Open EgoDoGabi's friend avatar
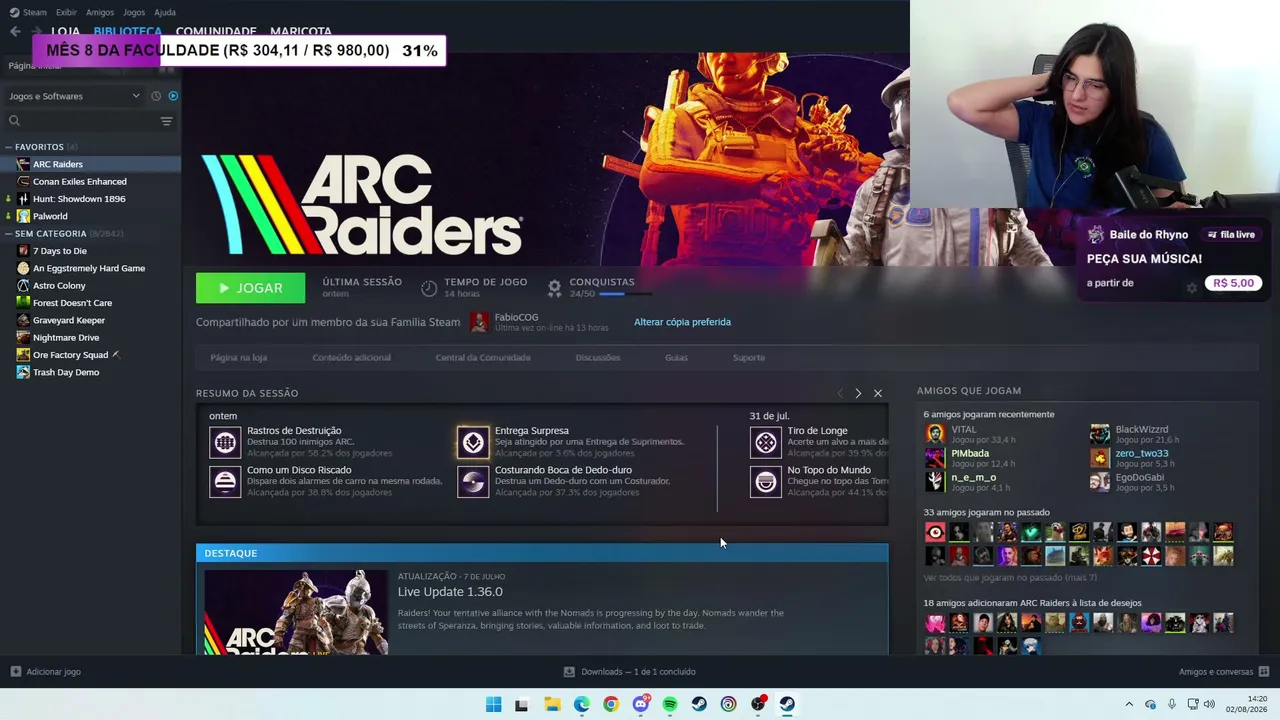This screenshot has width=1280, height=720. [1100, 482]
